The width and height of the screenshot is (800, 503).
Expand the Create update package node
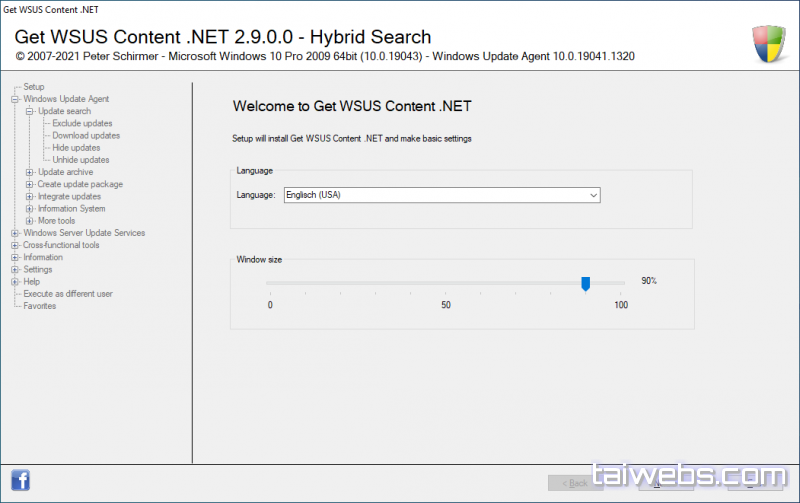click(30, 184)
